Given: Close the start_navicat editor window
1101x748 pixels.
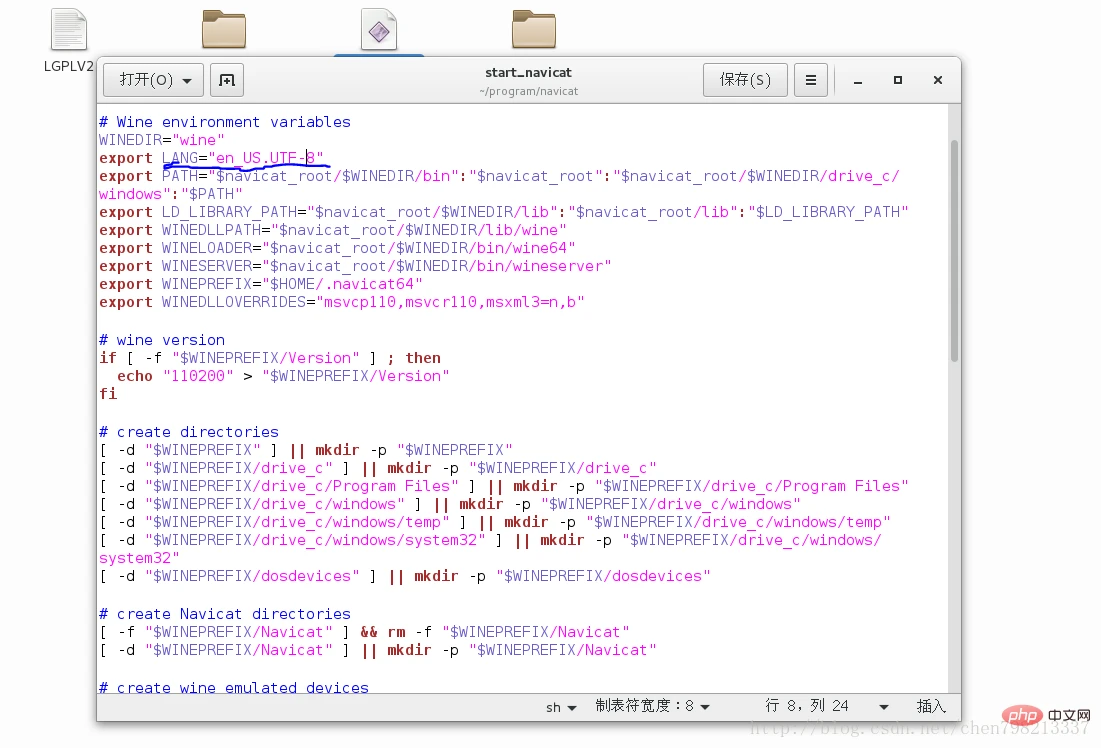Looking at the screenshot, I should pyautogui.click(x=937, y=81).
